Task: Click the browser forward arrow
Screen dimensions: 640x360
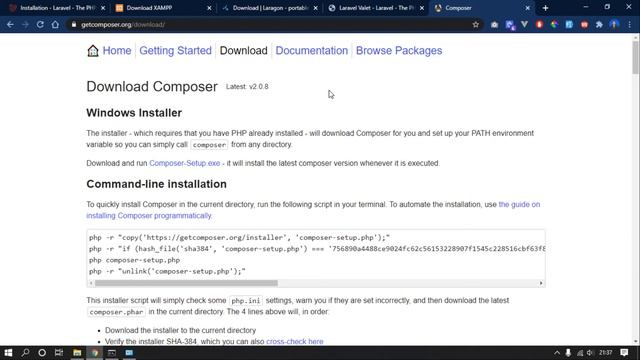Action: (x=25, y=24)
